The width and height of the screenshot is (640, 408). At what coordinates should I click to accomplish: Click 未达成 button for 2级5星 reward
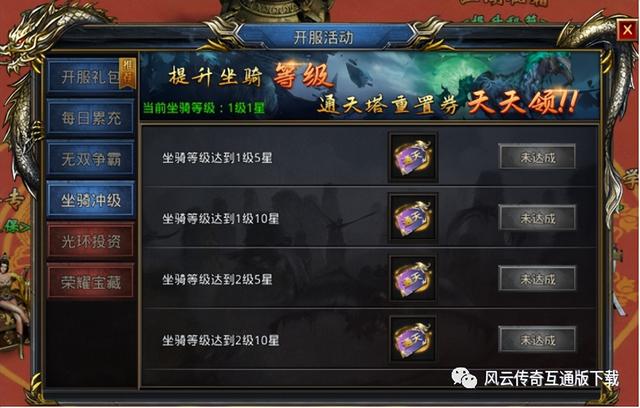(537, 279)
